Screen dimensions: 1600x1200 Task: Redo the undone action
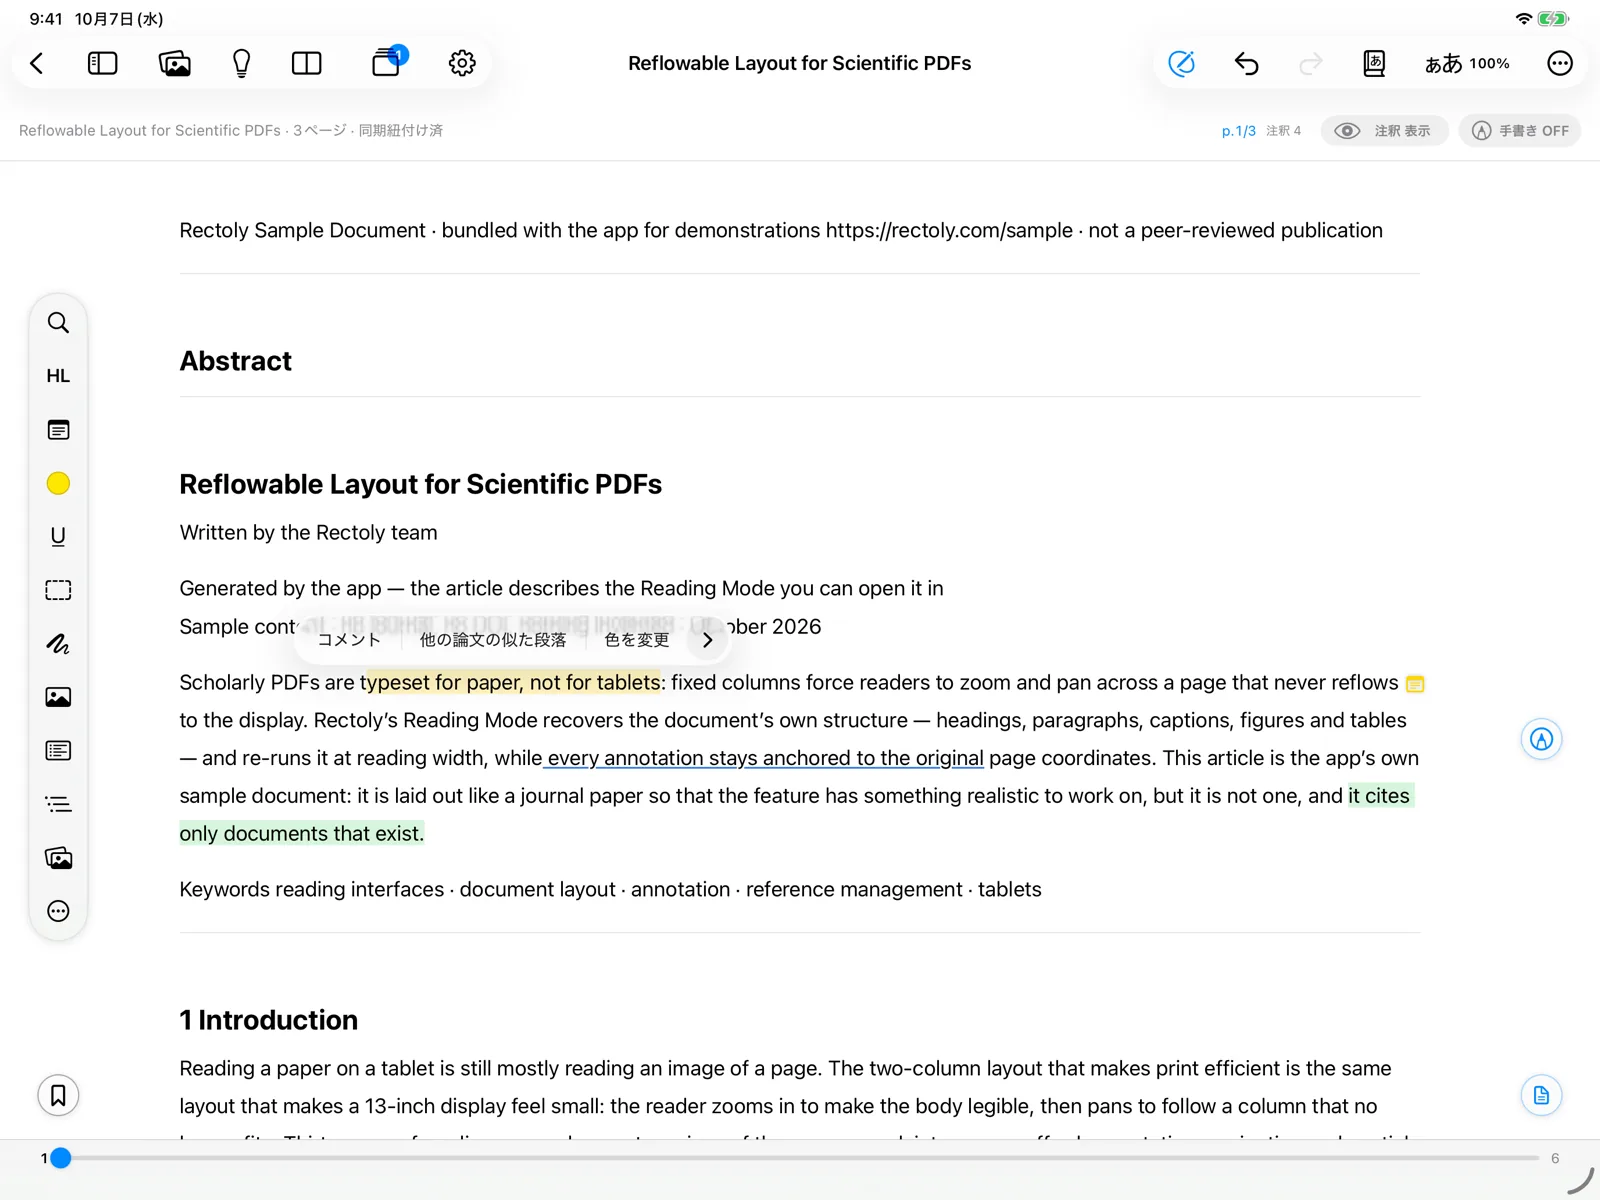[x=1310, y=63]
